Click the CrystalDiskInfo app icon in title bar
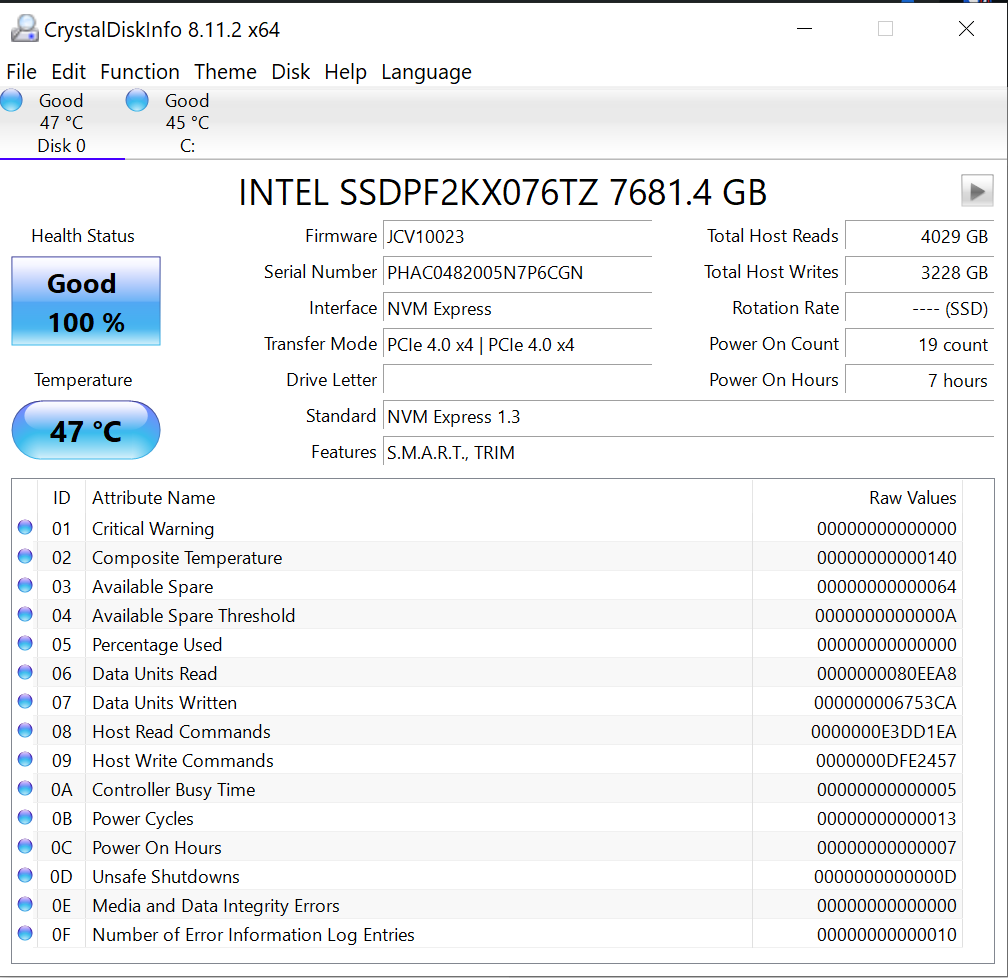1008x978 pixels. [24, 29]
